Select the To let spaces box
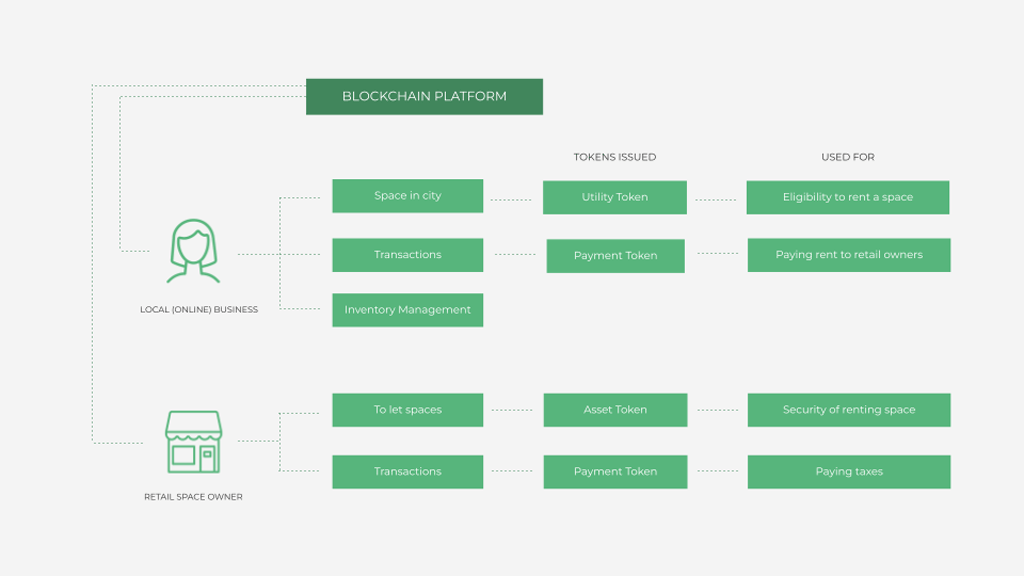 (407, 410)
